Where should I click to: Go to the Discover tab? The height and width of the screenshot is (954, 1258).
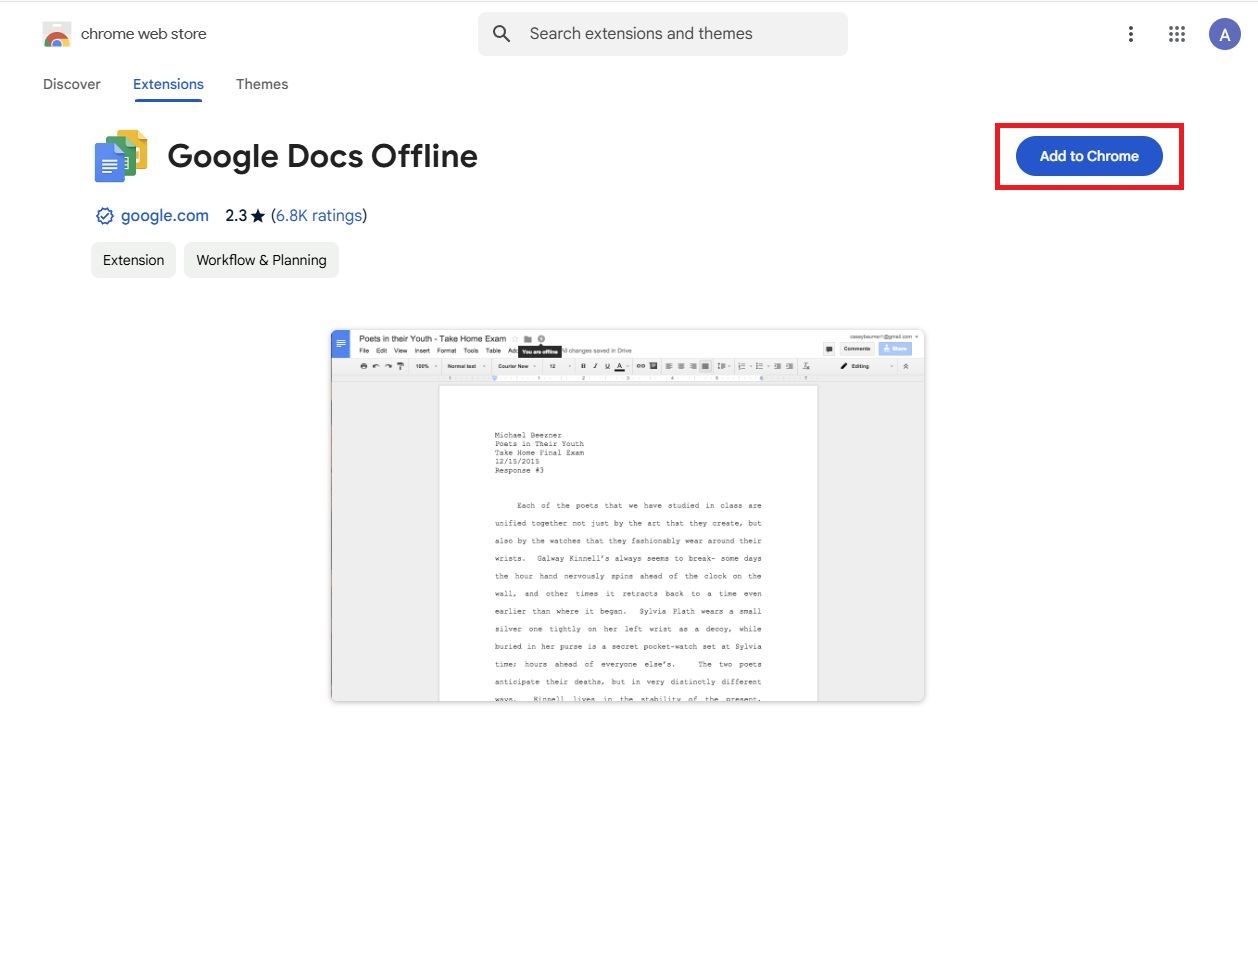click(72, 84)
